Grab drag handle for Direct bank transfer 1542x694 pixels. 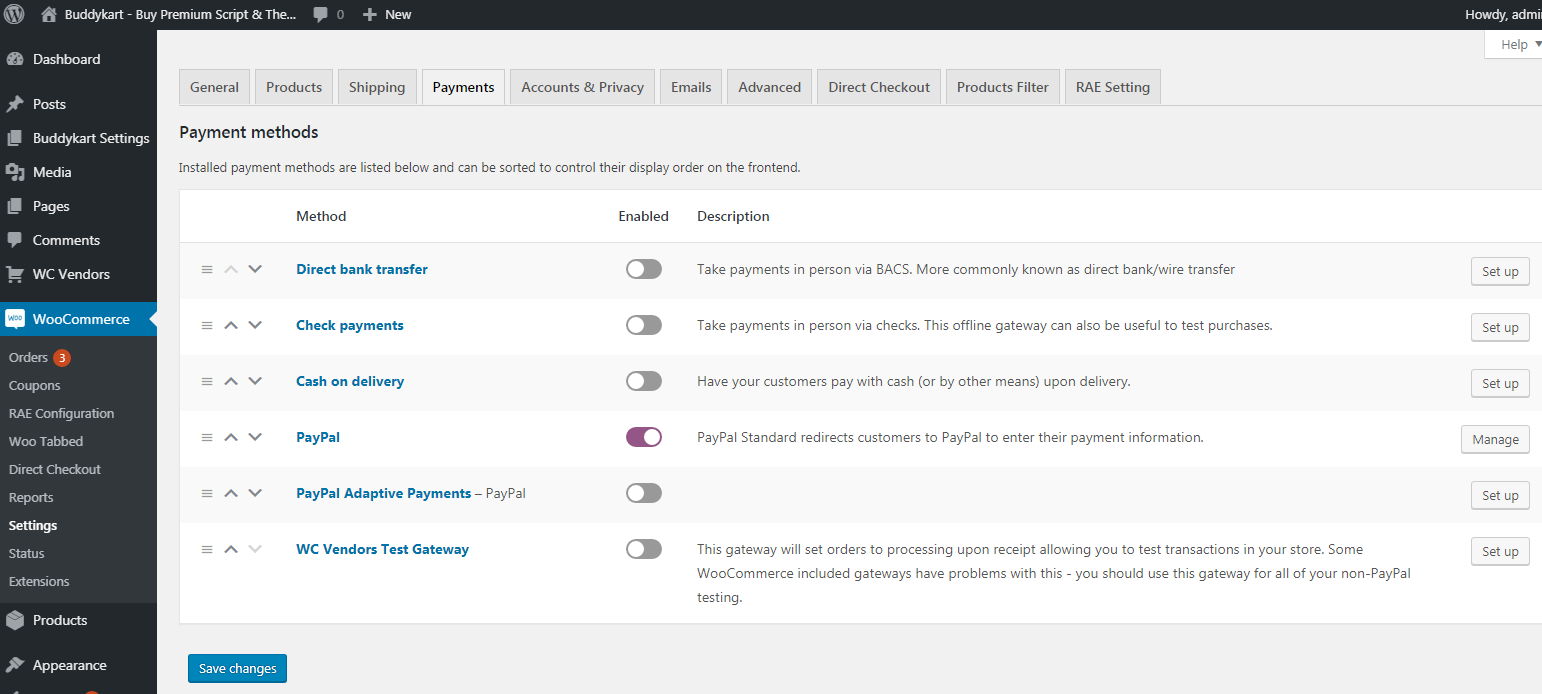tap(207, 269)
